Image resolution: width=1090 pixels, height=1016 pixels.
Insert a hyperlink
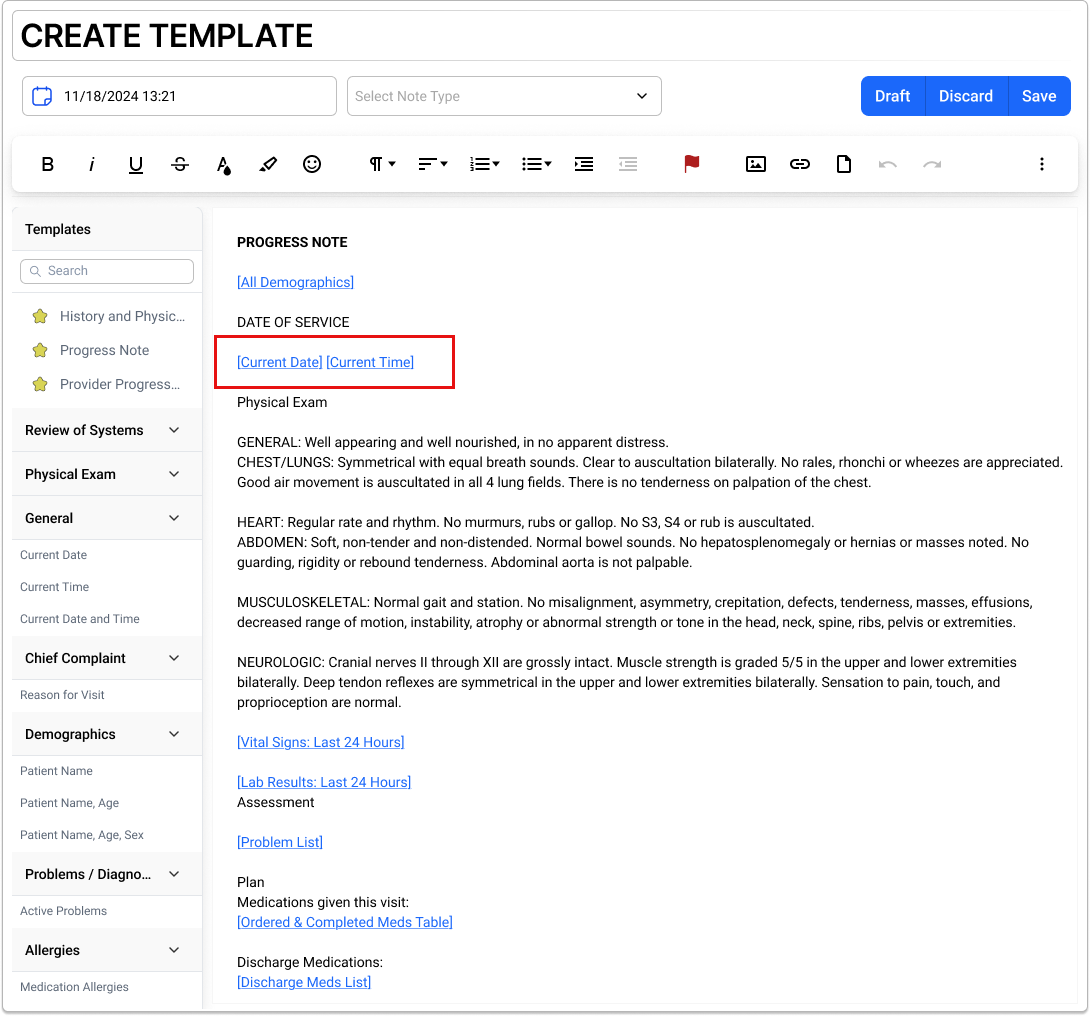[799, 164]
